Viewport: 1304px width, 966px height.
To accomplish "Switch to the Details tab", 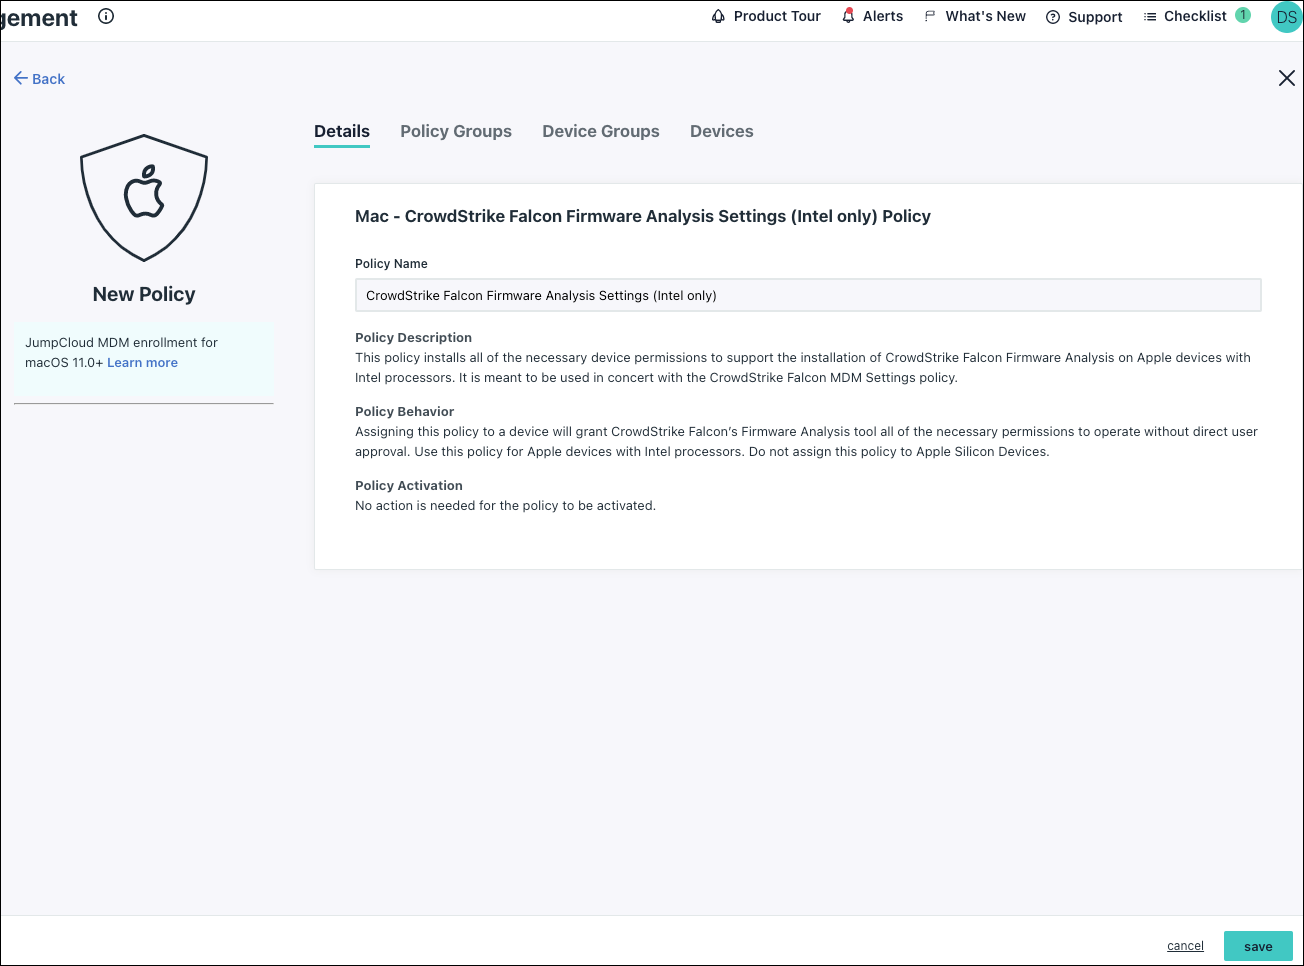I will (341, 131).
